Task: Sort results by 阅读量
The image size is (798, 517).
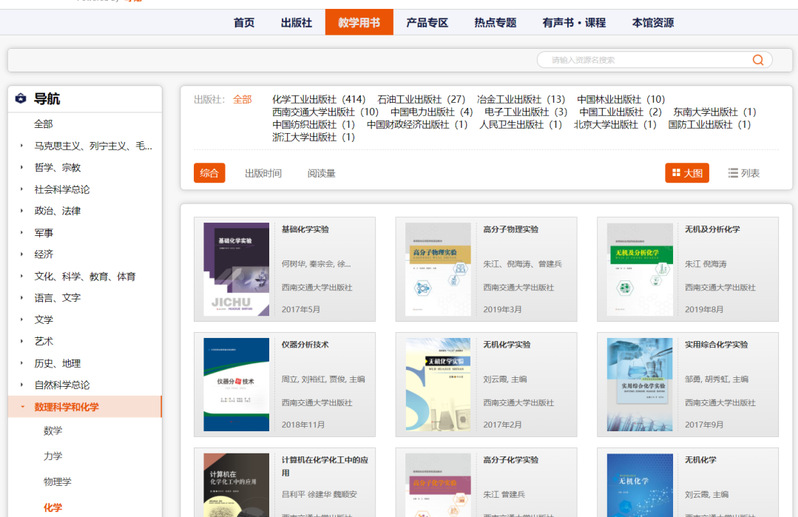Action: pyautogui.click(x=321, y=173)
